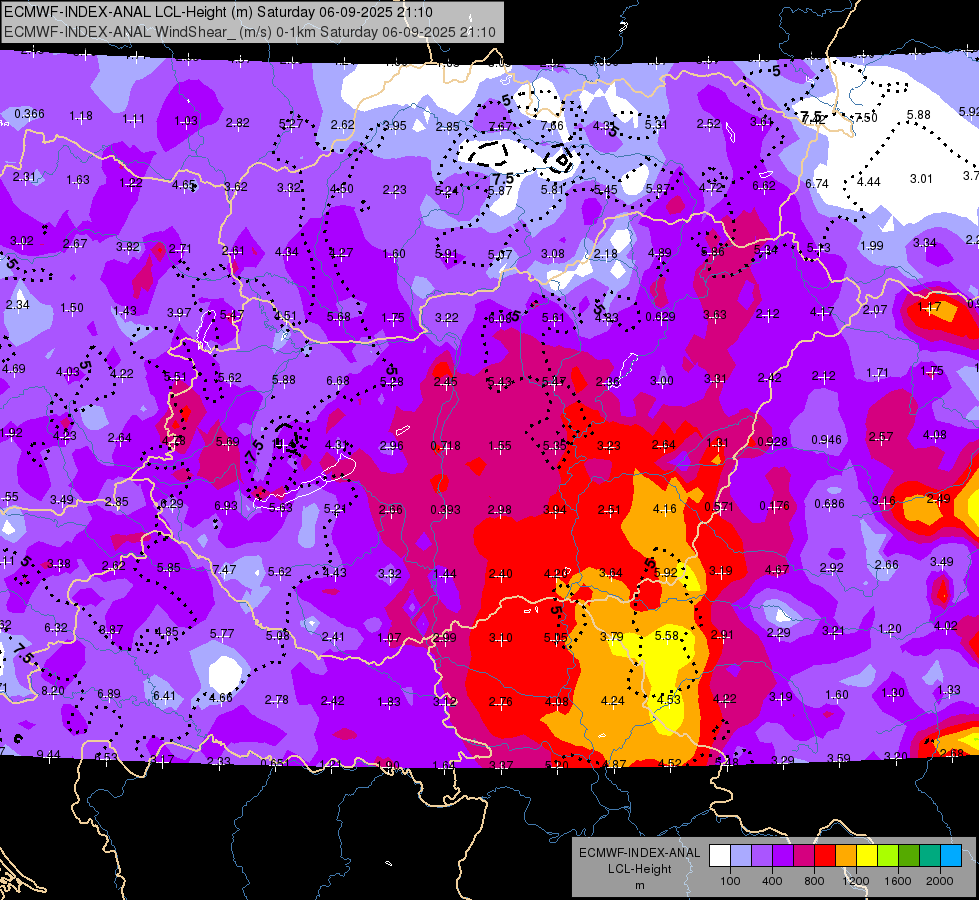This screenshot has width=979, height=900.
Task: Click the wind shear value '6.74'
Action: point(817,184)
